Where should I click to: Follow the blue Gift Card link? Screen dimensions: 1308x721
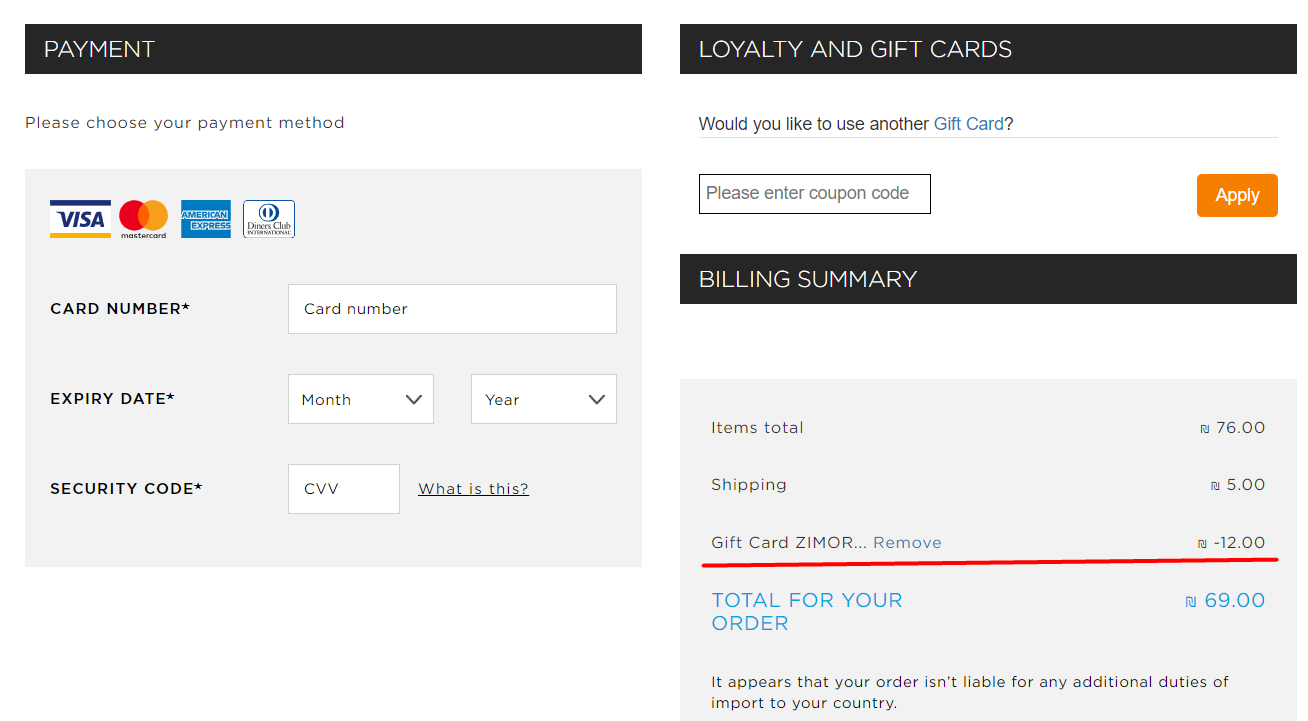(x=968, y=124)
